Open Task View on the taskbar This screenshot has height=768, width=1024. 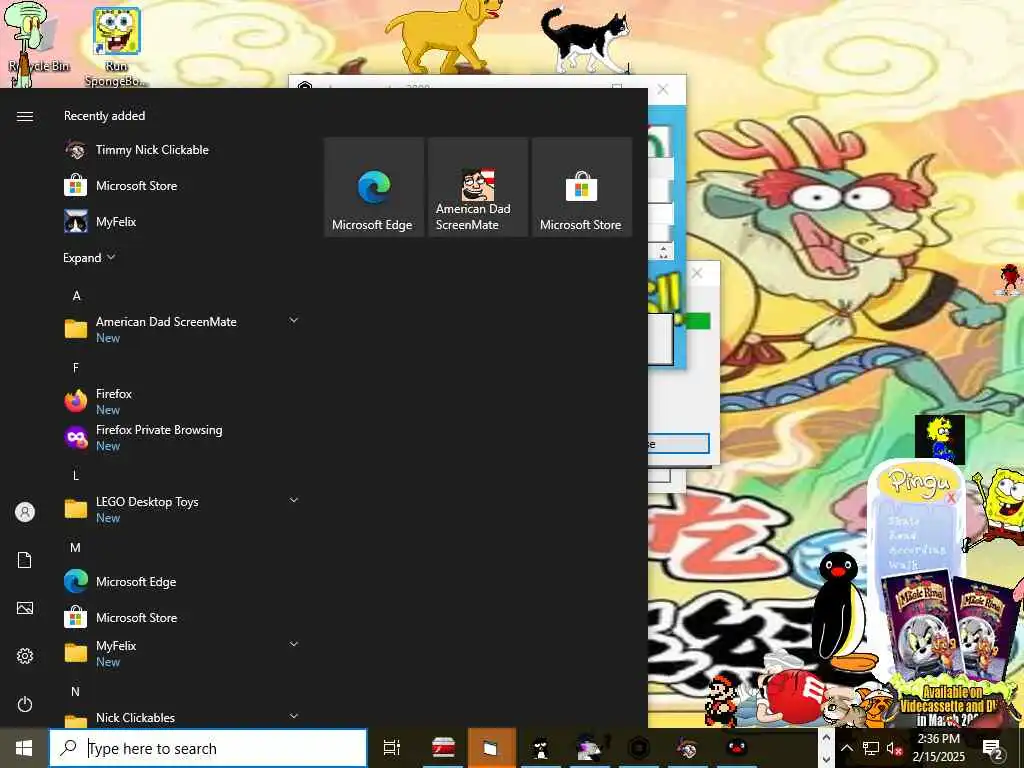pyautogui.click(x=392, y=748)
